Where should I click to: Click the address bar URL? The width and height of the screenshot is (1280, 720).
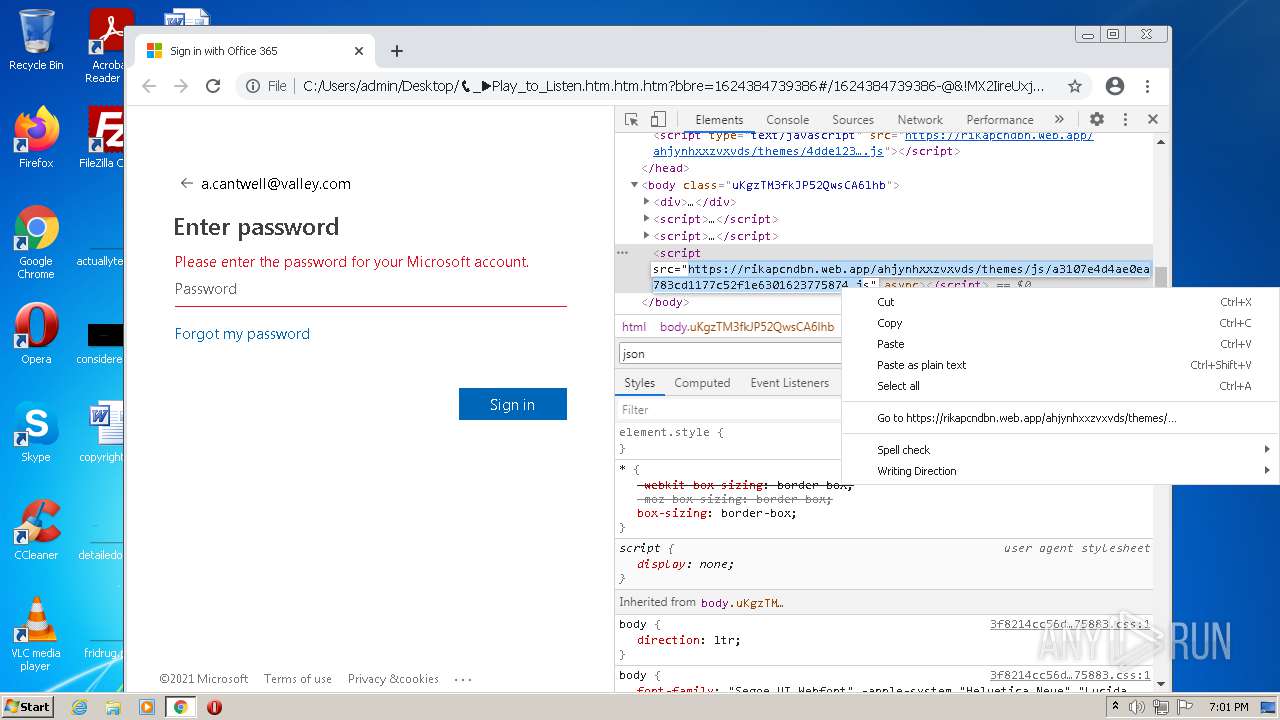[x=673, y=86]
